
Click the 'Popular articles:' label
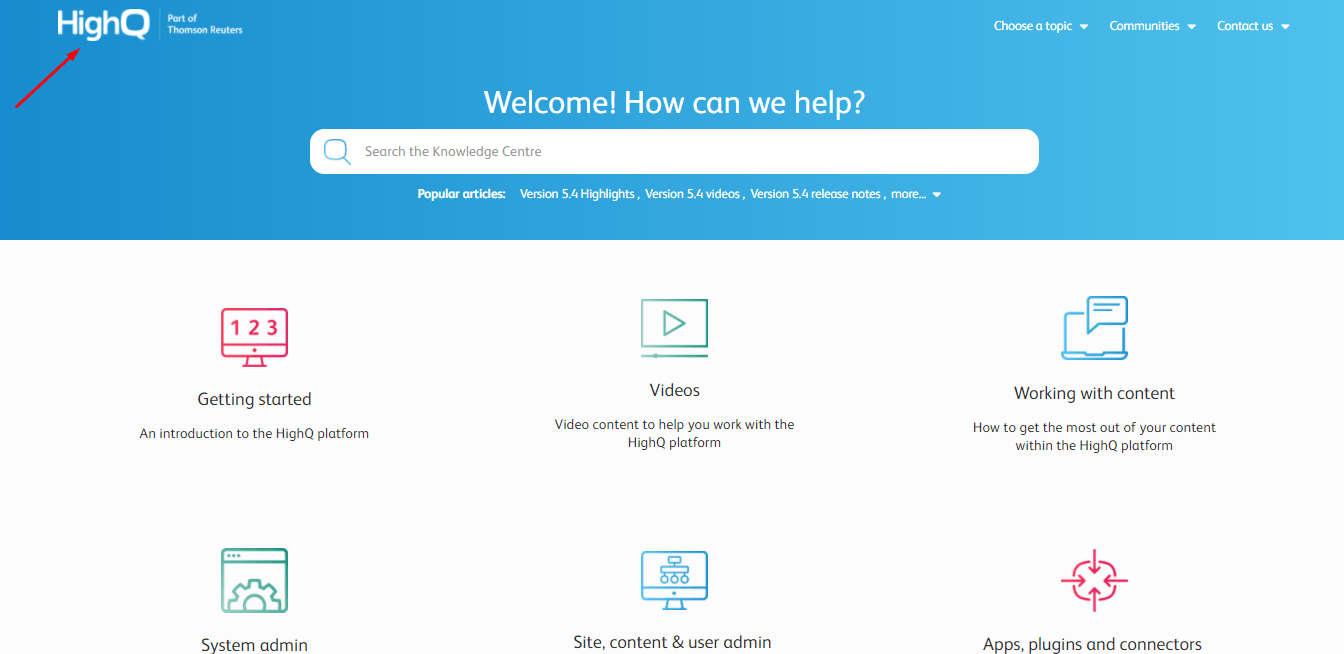tap(461, 194)
